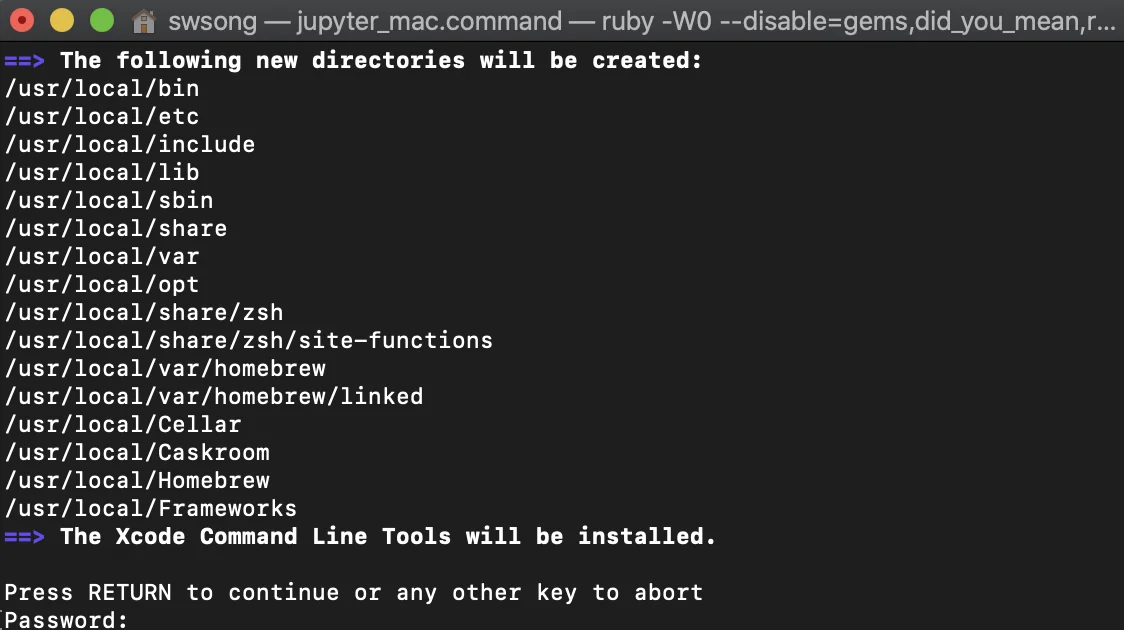Click the purple arrow before 'The following new directories'
This screenshot has width=1124, height=630.
tap(24, 61)
